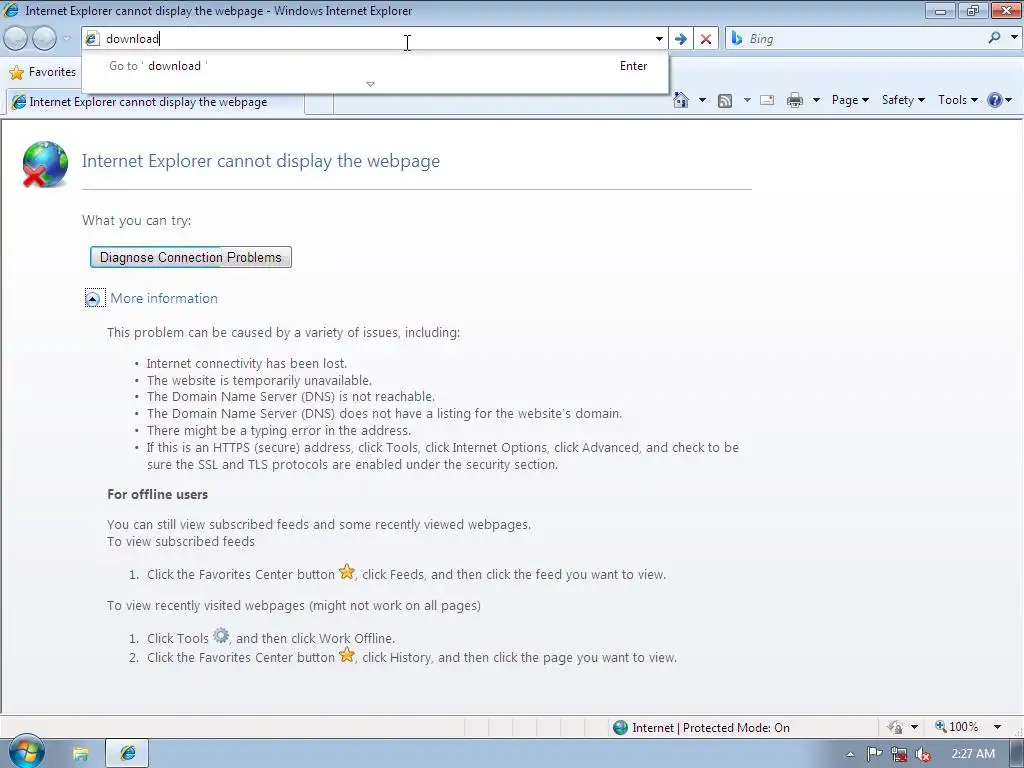Click the 100% zoom level button
This screenshot has height=768, width=1024.
point(957,727)
